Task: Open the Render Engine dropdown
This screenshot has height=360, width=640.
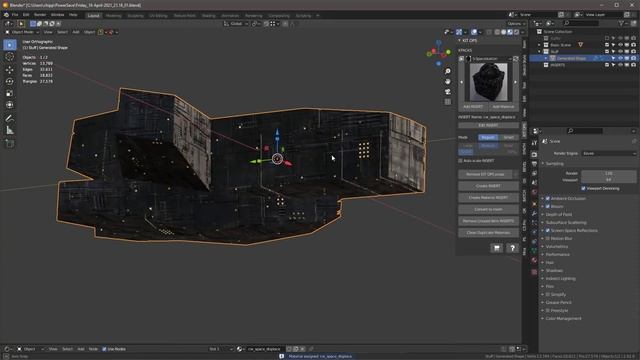Action: point(608,153)
